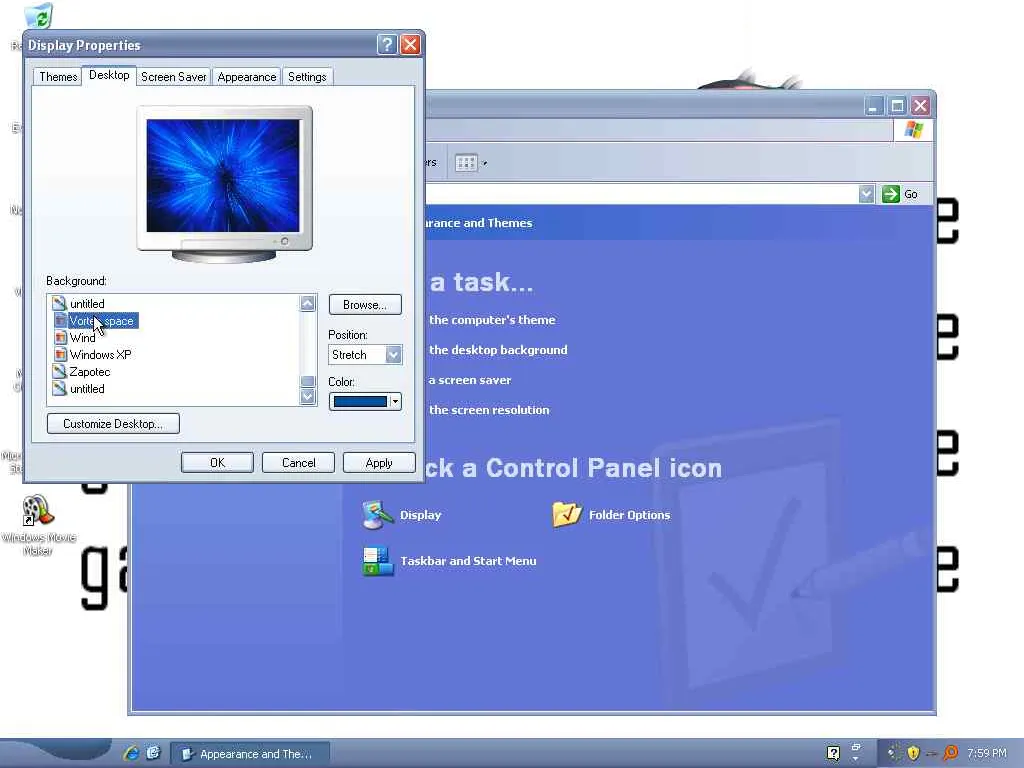Click the dialog Help question mark button
This screenshot has width=1024, height=768.
[x=387, y=44]
